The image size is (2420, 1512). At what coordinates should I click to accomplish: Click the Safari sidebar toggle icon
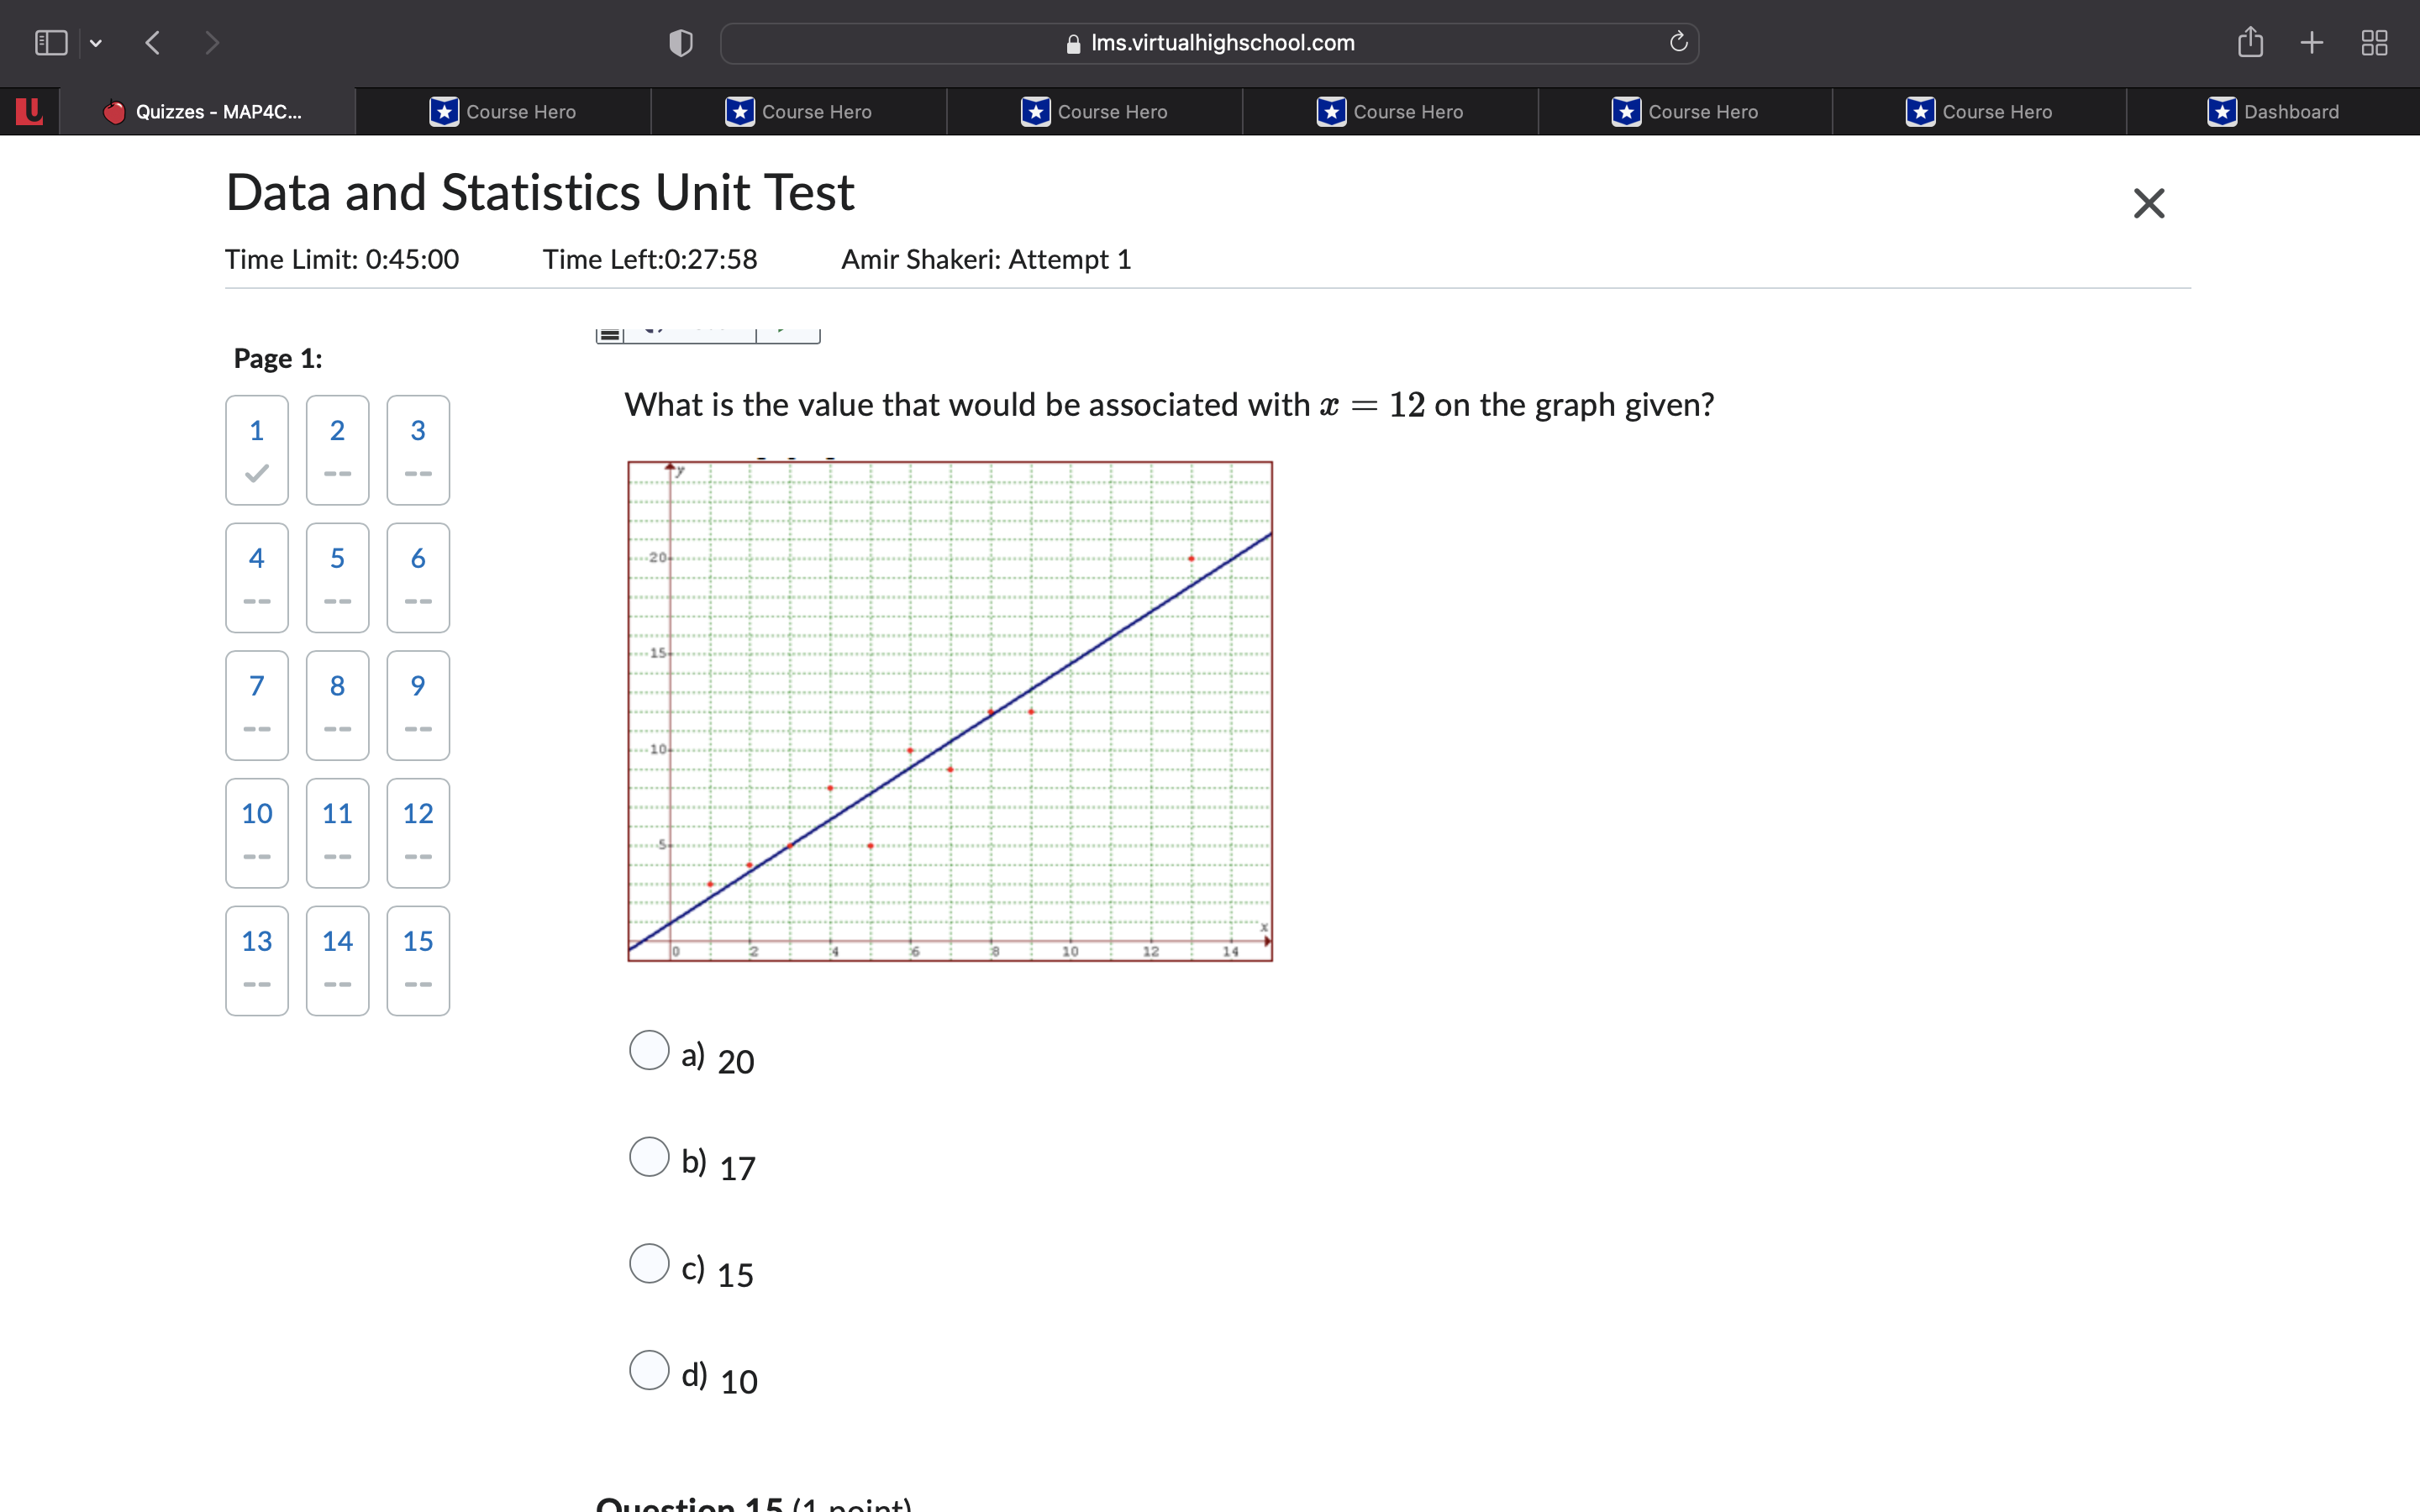click(50, 43)
